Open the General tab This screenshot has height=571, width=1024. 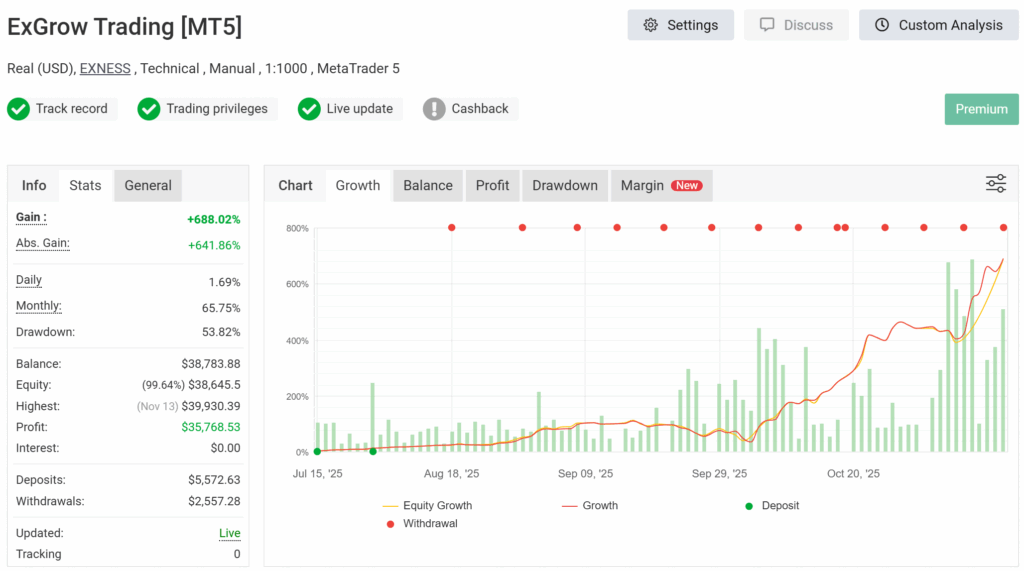tap(148, 185)
